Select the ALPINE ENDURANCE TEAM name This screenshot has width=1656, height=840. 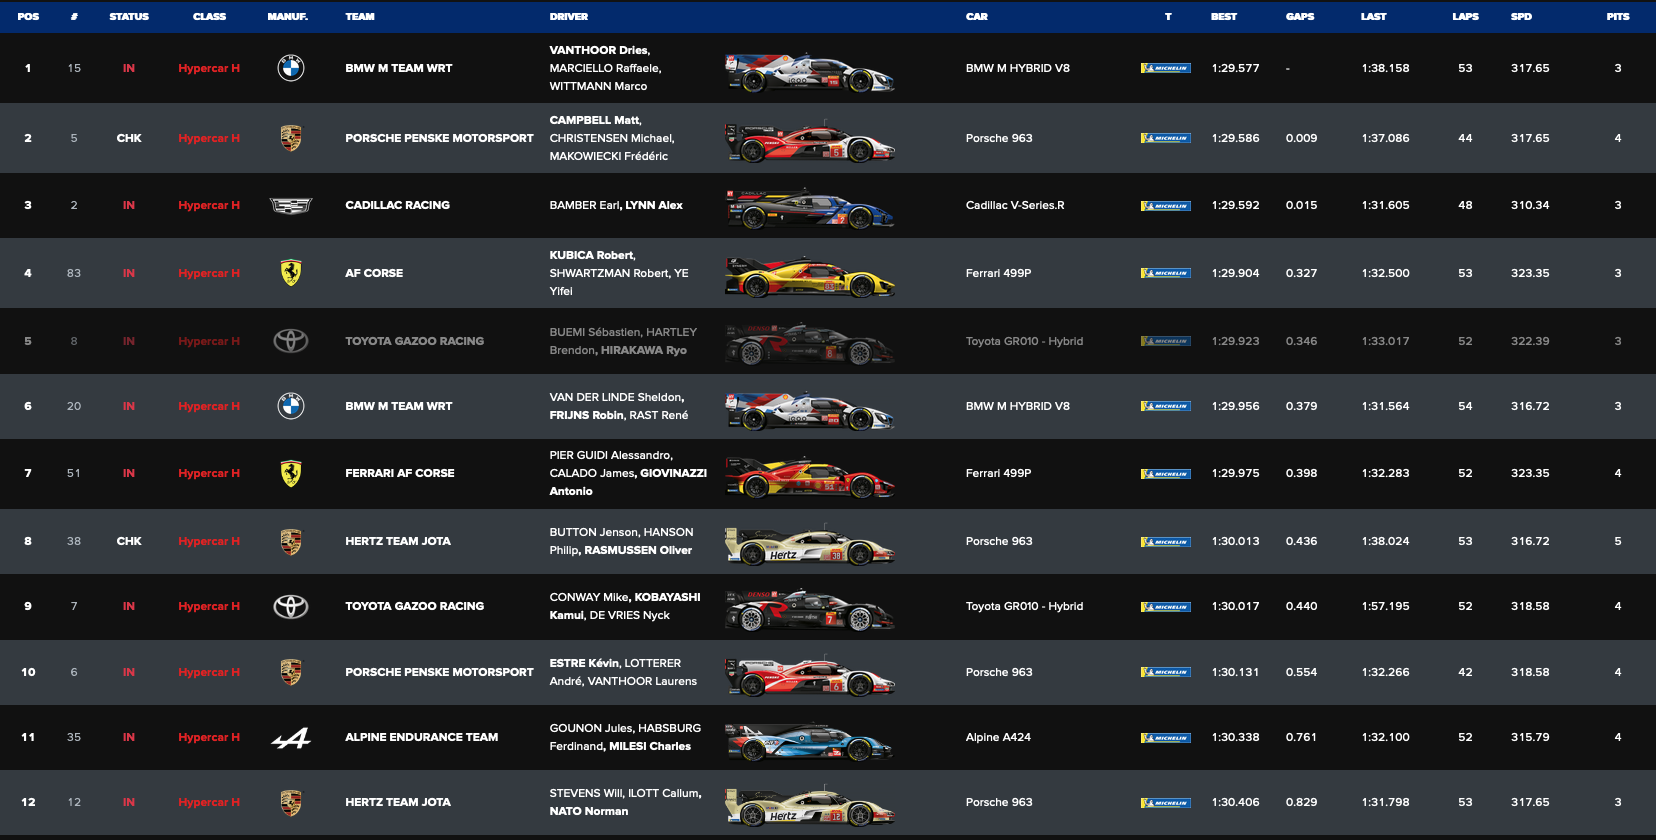click(421, 737)
